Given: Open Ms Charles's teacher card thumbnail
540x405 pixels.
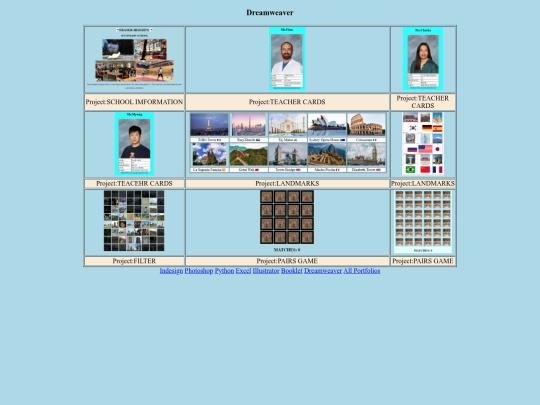Looking at the screenshot, I should point(423,59).
